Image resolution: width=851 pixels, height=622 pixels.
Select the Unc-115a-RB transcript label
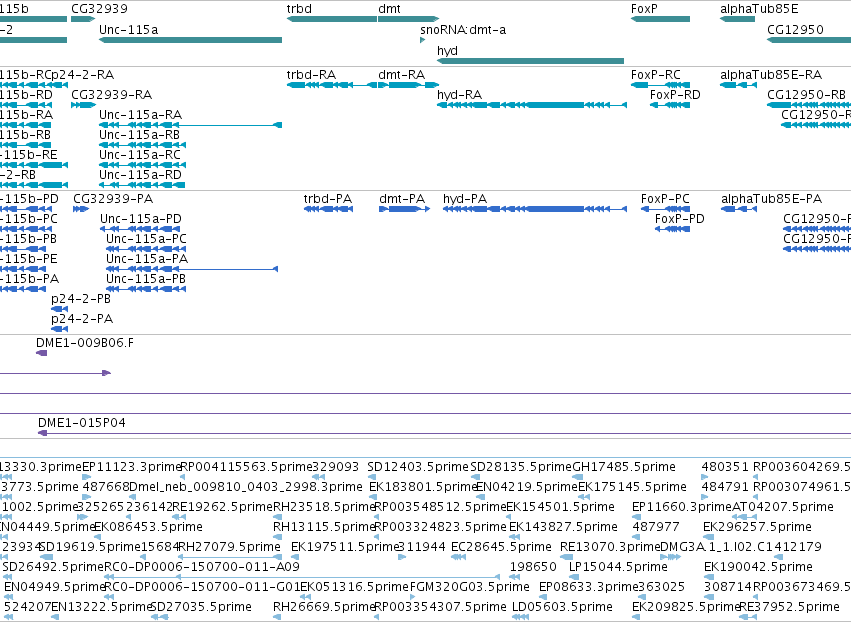pyautogui.click(x=139, y=135)
